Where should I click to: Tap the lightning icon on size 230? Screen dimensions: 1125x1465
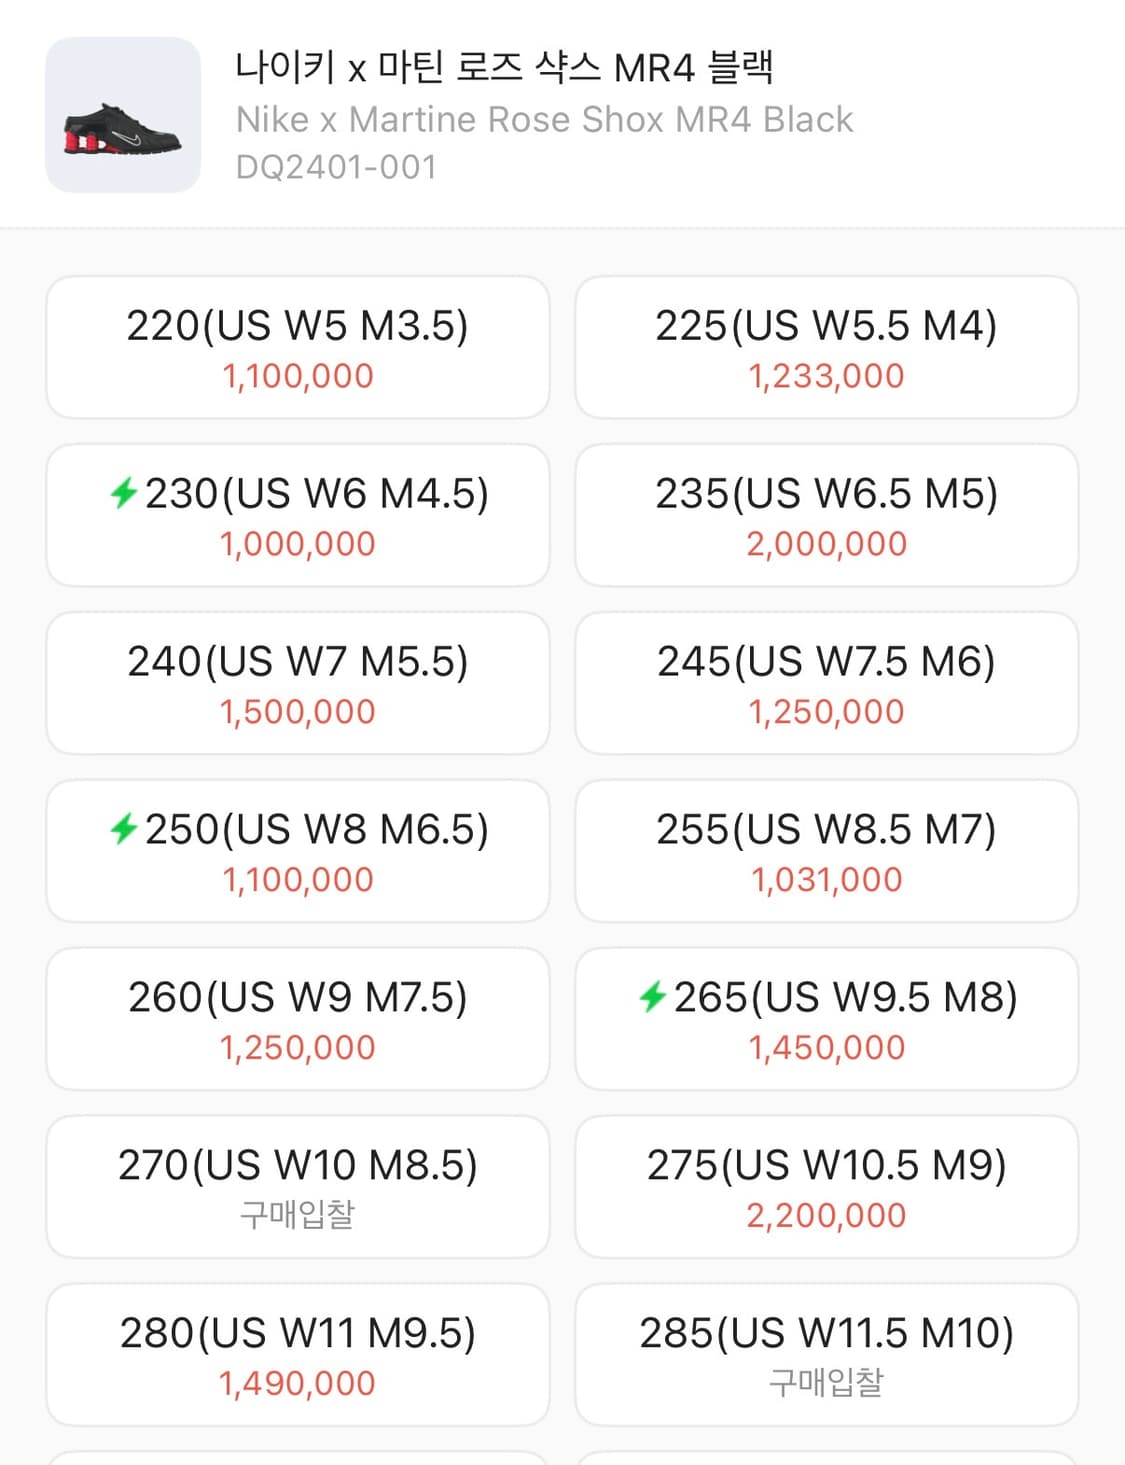coord(123,493)
